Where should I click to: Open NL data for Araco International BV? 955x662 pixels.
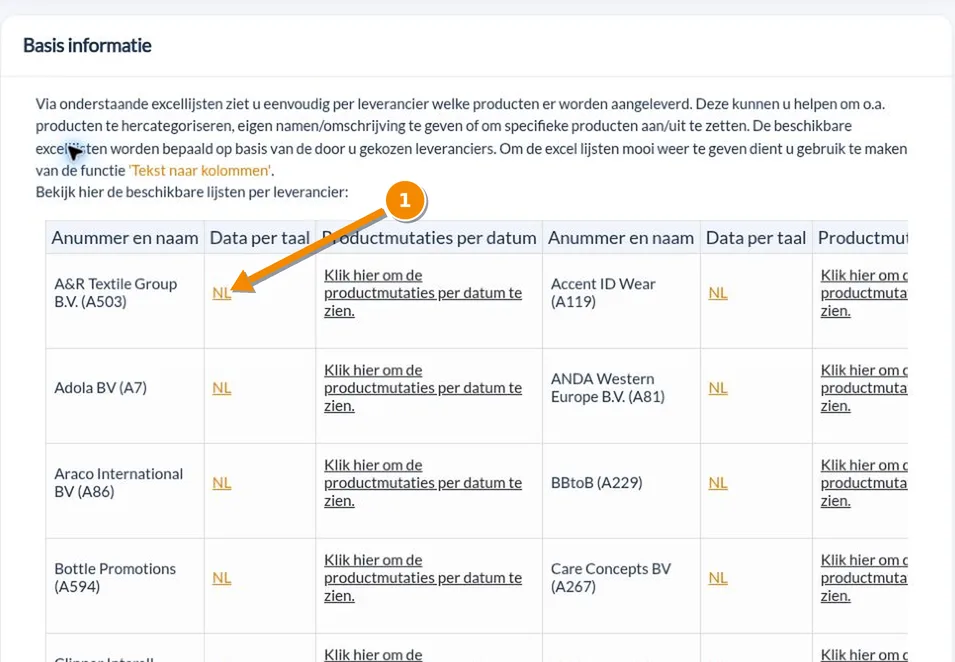pos(222,483)
